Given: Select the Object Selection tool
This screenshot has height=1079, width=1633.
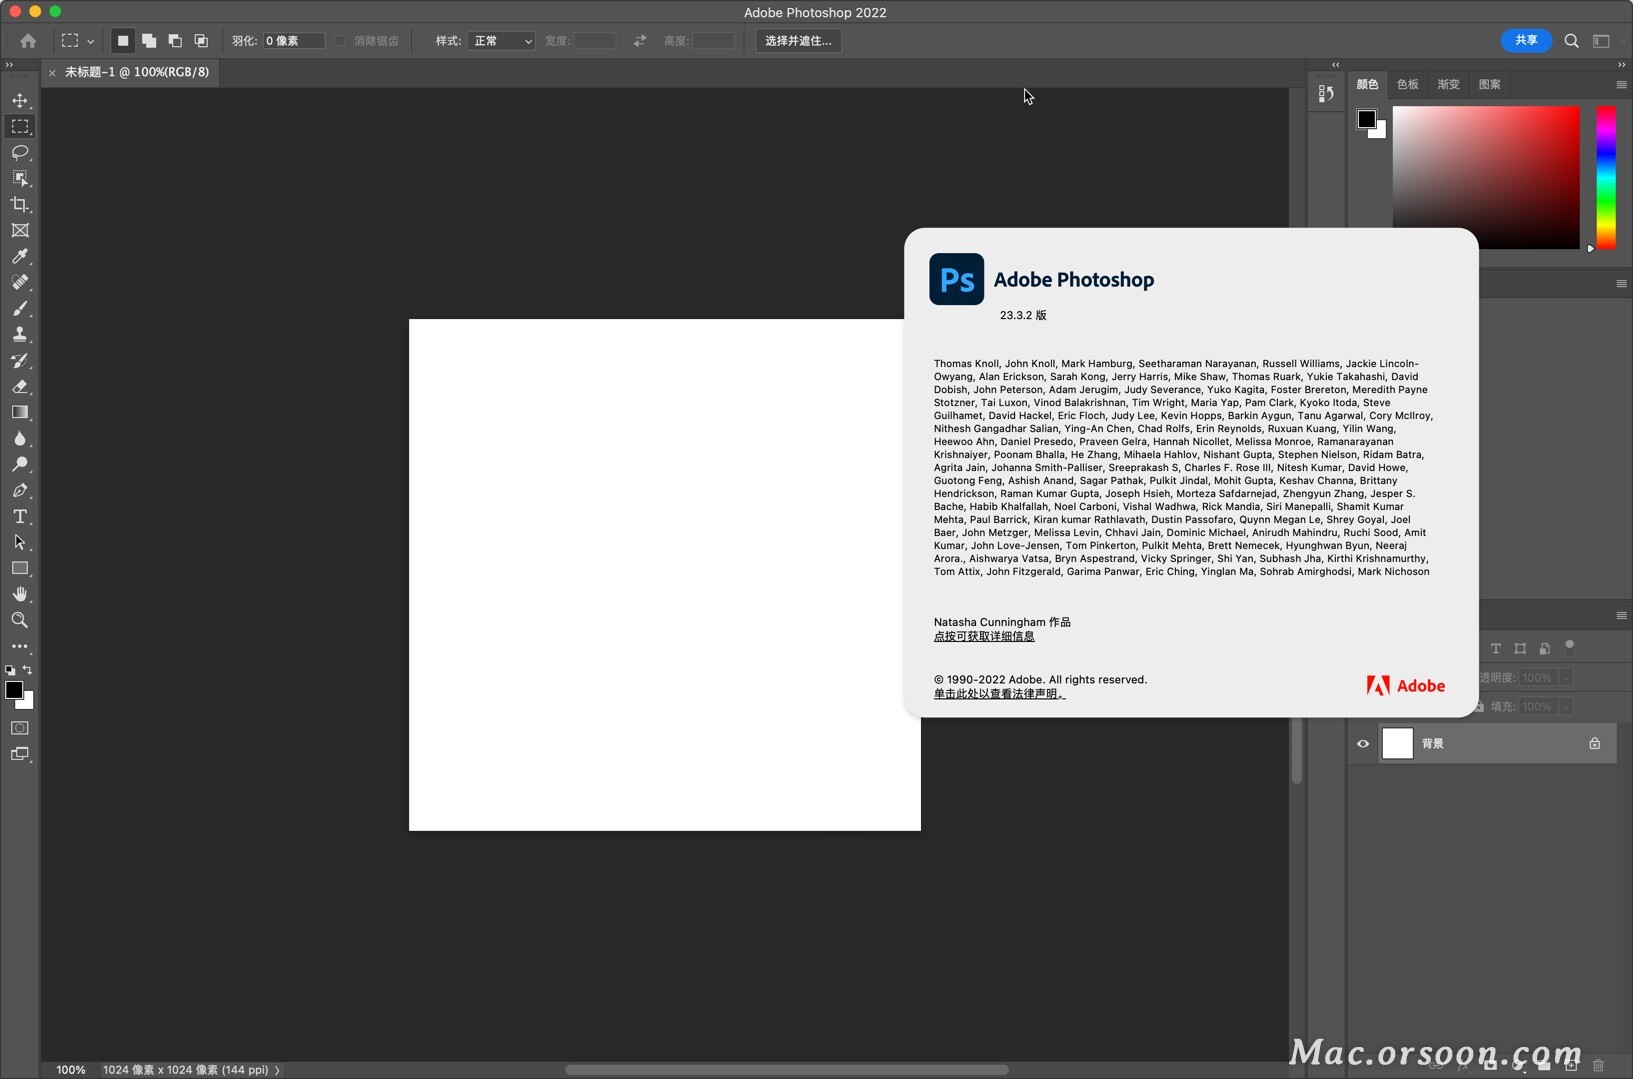Looking at the screenshot, I should click(x=20, y=178).
